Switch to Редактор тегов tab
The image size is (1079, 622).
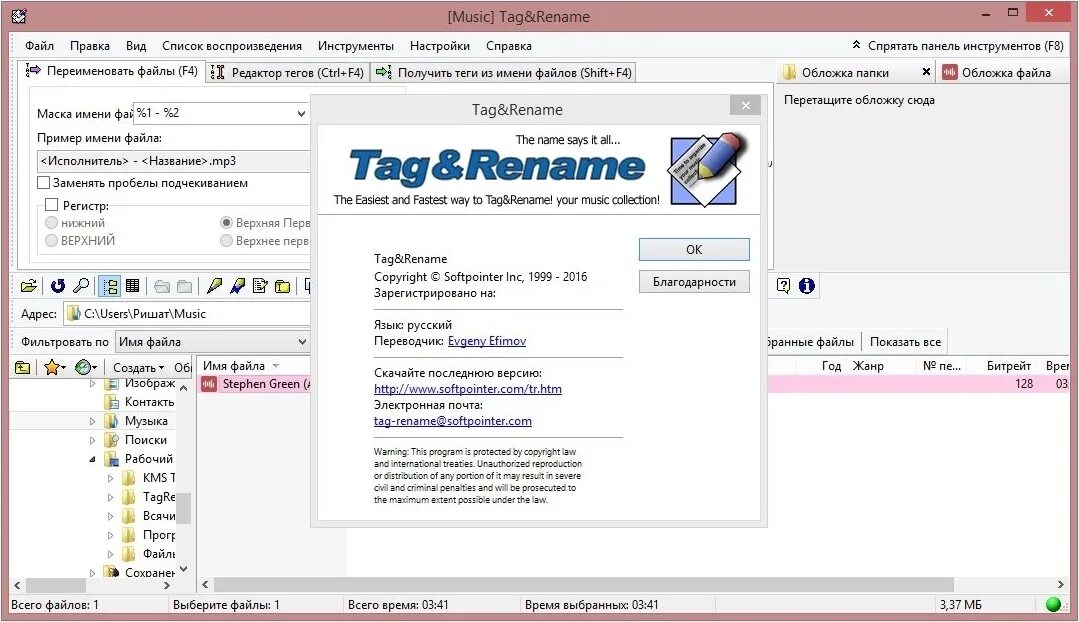coord(288,72)
